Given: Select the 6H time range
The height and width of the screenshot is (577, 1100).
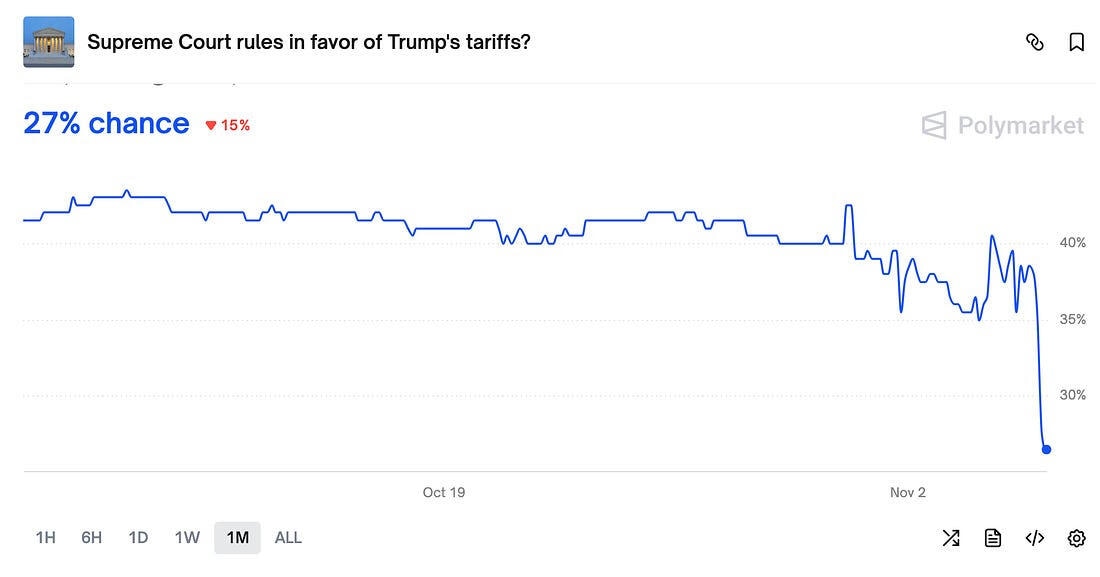Looking at the screenshot, I should pos(92,538).
